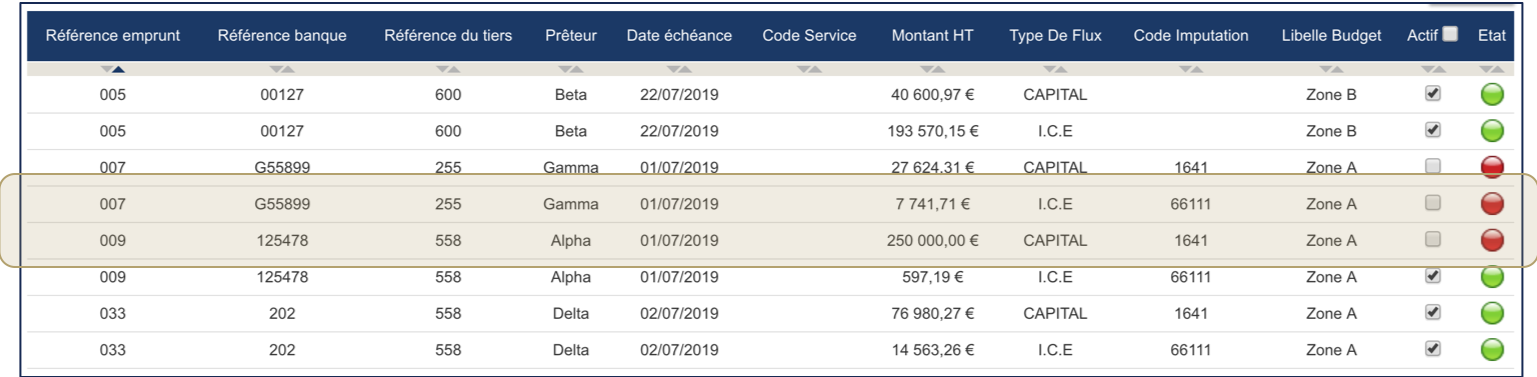Click the Référence banque column header
Screen dimensions: 1537x377
tap(282, 36)
